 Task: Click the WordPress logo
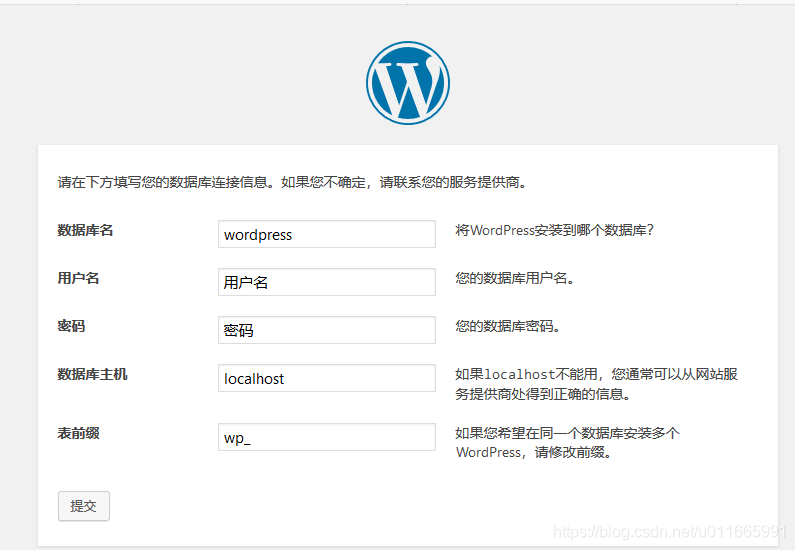(x=408, y=83)
